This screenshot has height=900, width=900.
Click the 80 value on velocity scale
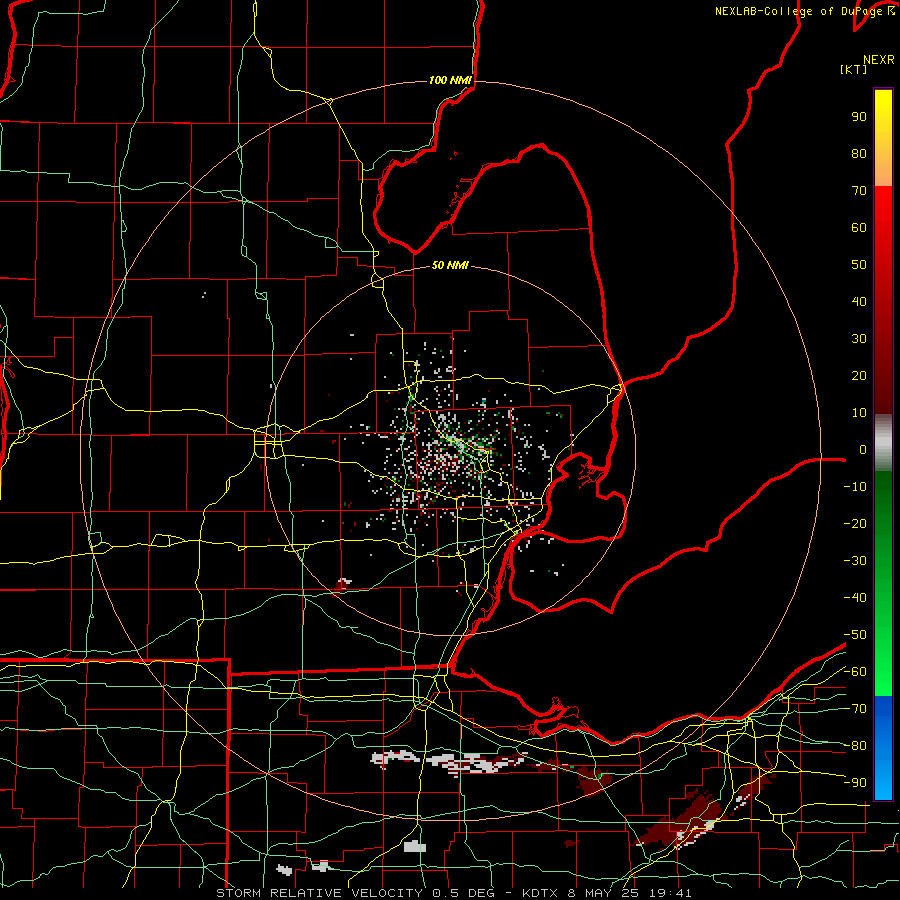[x=859, y=153]
